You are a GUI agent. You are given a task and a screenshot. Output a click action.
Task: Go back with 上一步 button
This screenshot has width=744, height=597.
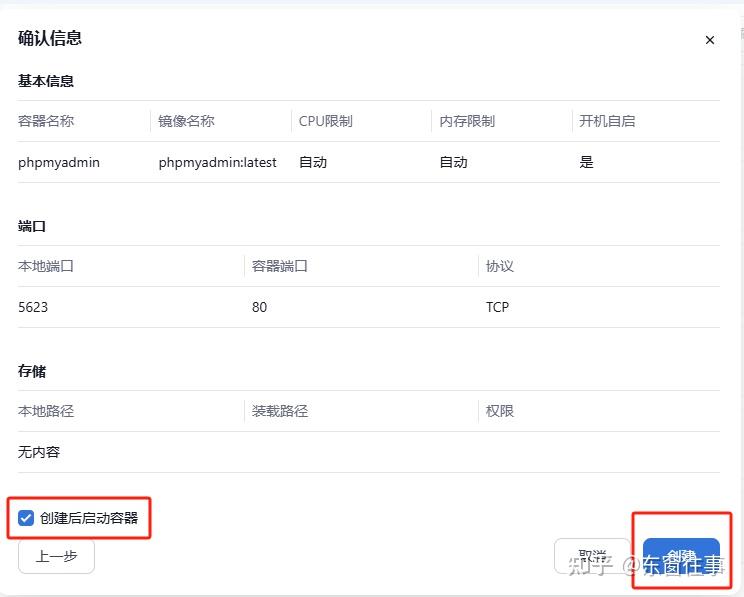click(x=56, y=556)
